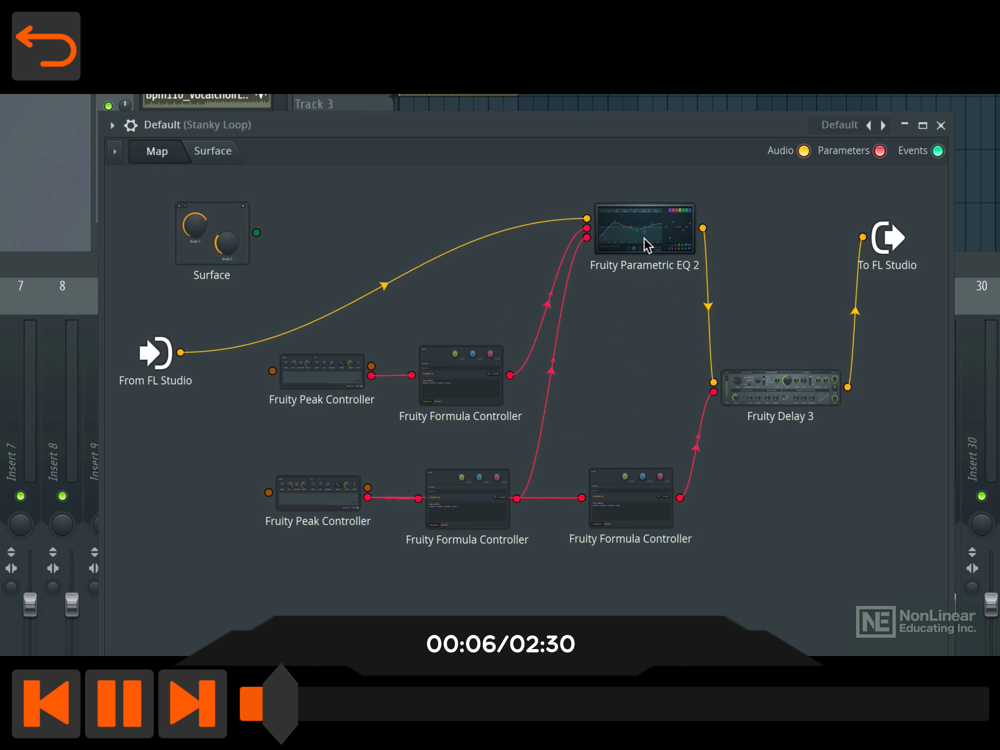Select the Fruity Formula Controller wired into Fruity Delay 3
Screen dimensions: 1000x750
coord(630,497)
